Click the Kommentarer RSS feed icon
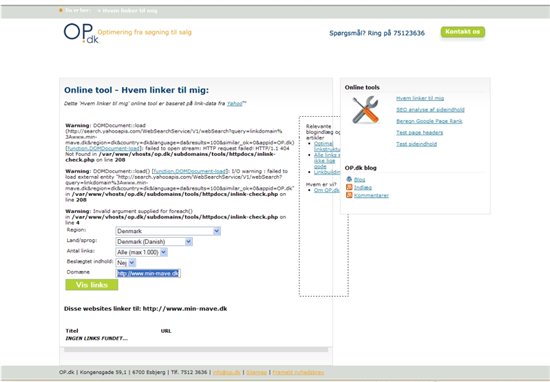This screenshot has width=550, height=382. tap(349, 195)
